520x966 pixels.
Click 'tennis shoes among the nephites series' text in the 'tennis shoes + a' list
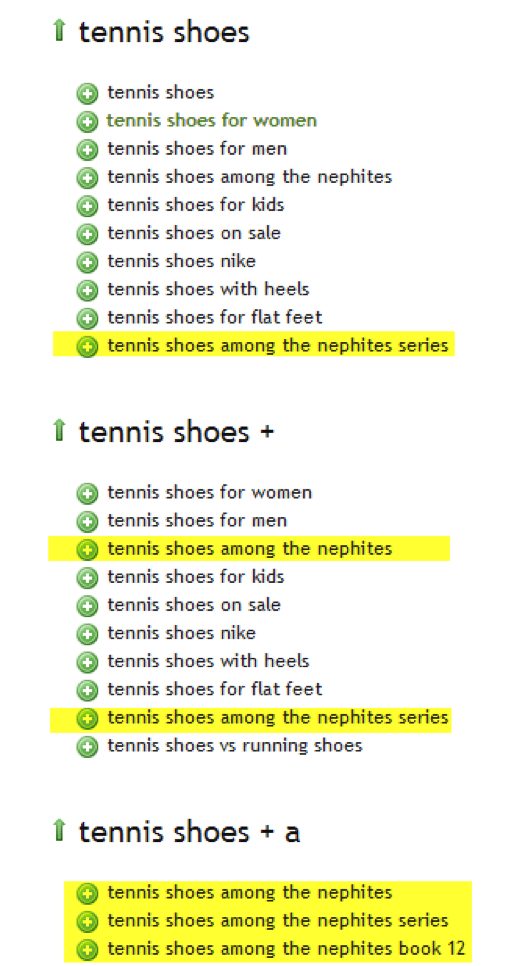tap(278, 921)
